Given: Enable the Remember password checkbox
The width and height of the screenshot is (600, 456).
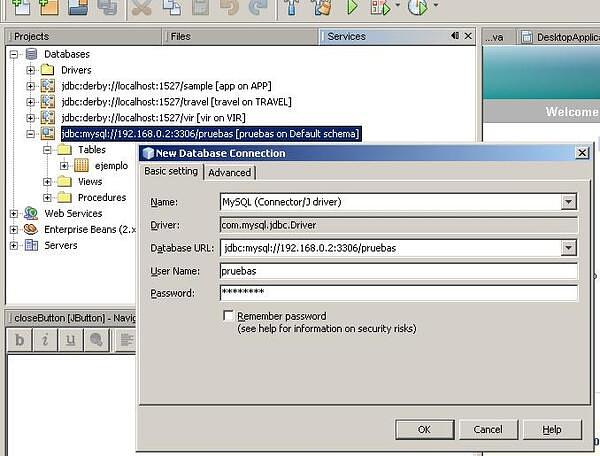Looking at the screenshot, I should click(x=229, y=316).
